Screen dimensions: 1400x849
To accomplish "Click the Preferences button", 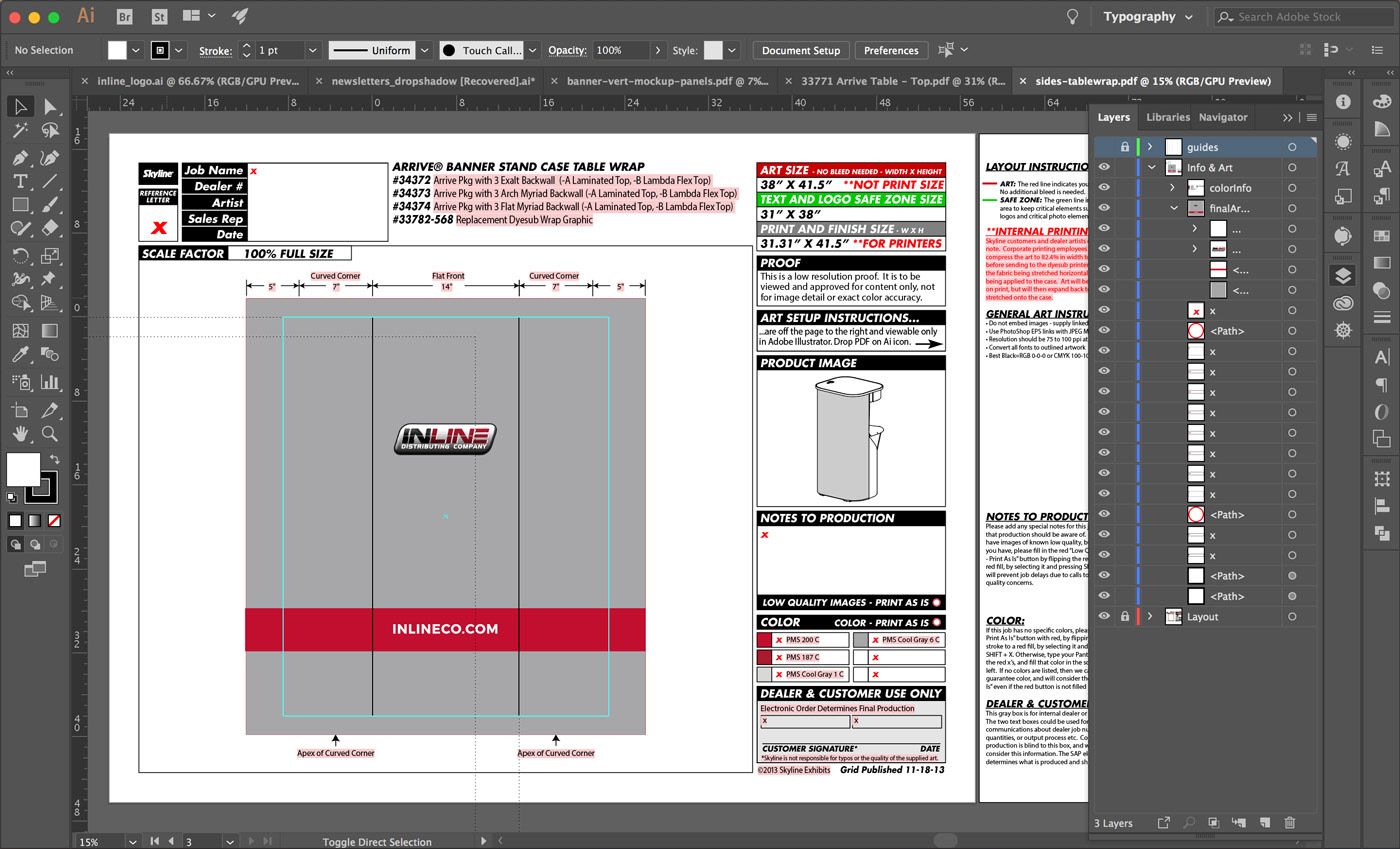I will point(891,50).
